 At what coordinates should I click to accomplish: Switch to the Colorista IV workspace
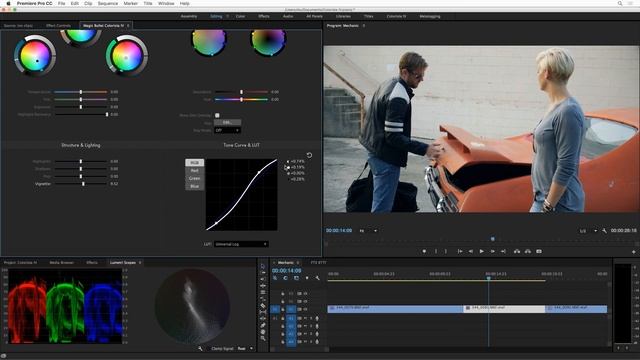pyautogui.click(x=396, y=16)
